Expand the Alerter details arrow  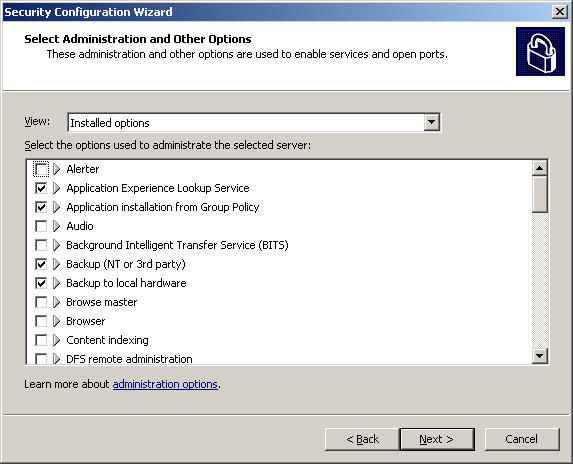pyautogui.click(x=56, y=169)
